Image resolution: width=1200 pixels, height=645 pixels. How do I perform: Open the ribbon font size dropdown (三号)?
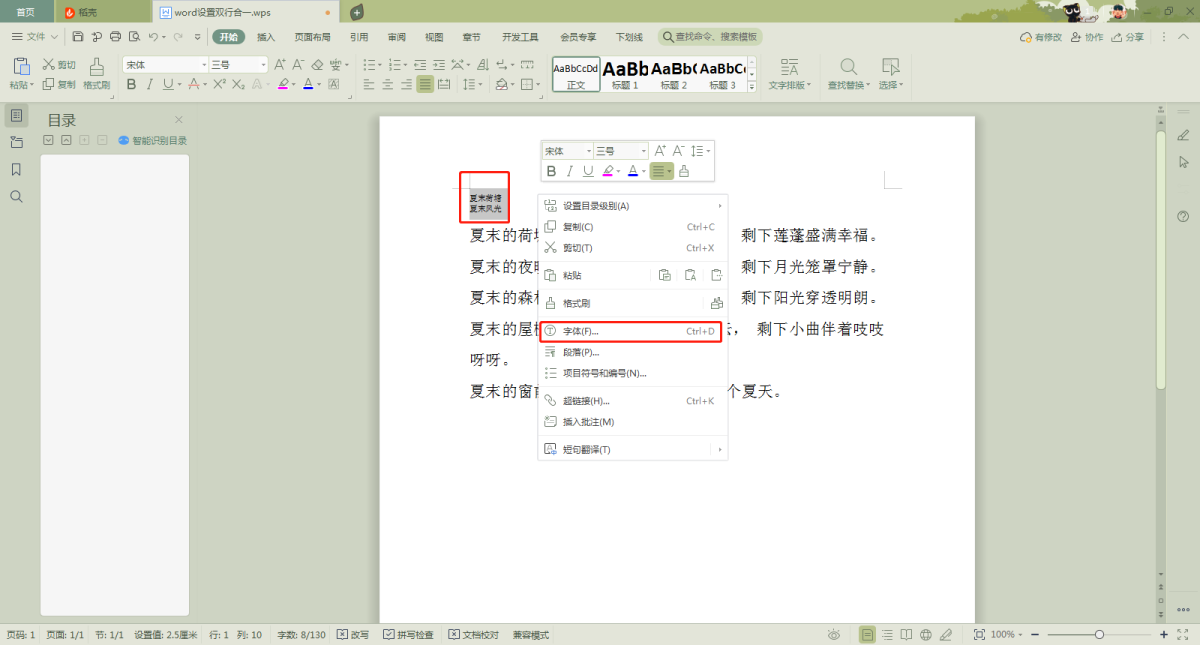pyautogui.click(x=238, y=64)
